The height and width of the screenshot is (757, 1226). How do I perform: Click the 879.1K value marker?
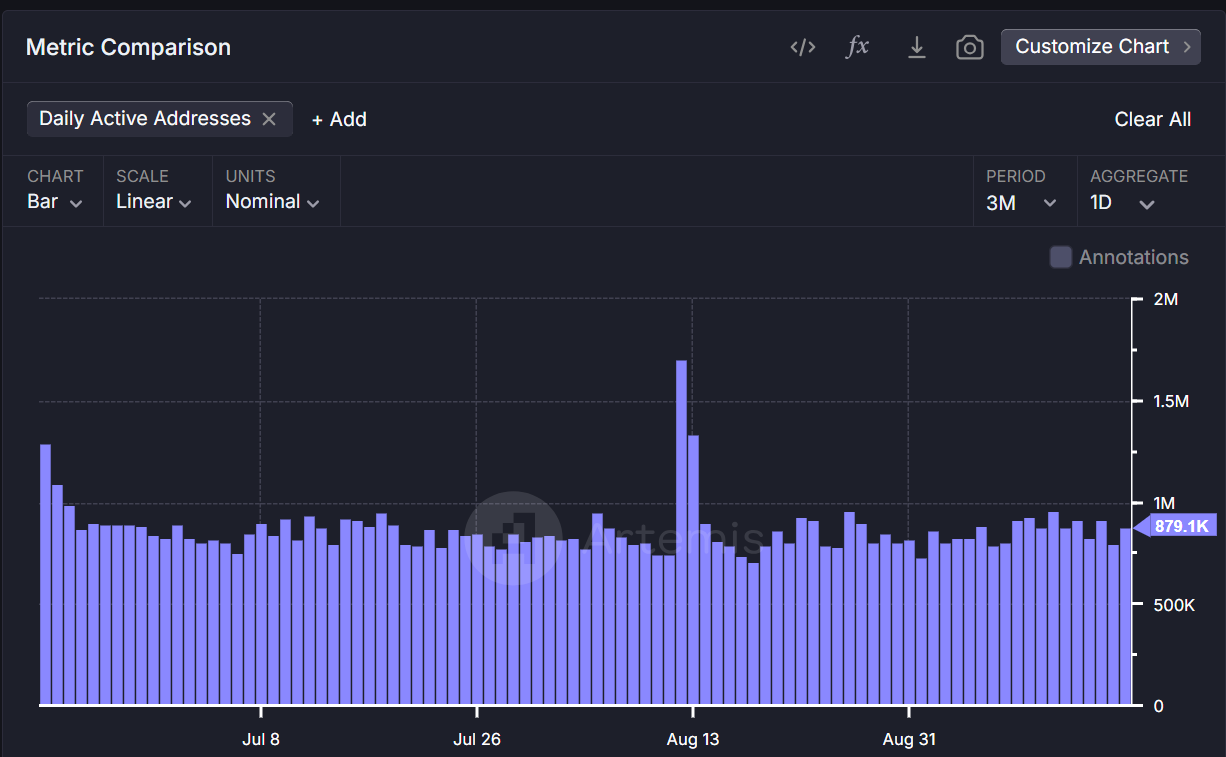(x=1180, y=524)
